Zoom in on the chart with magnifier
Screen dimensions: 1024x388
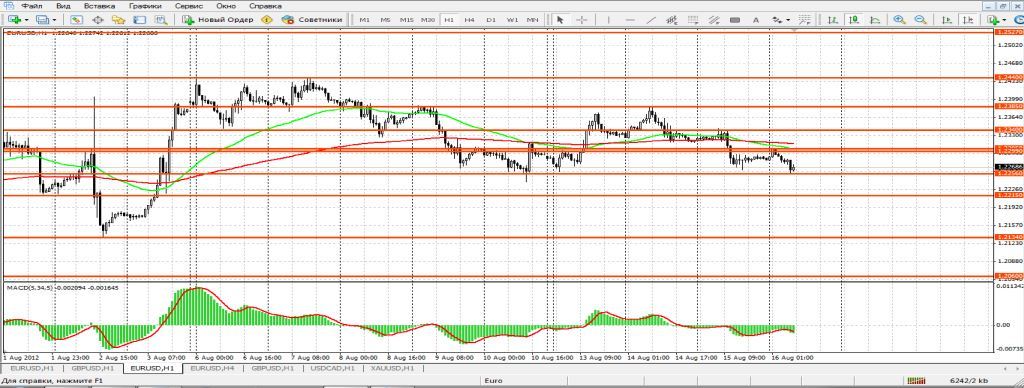pyautogui.click(x=899, y=20)
